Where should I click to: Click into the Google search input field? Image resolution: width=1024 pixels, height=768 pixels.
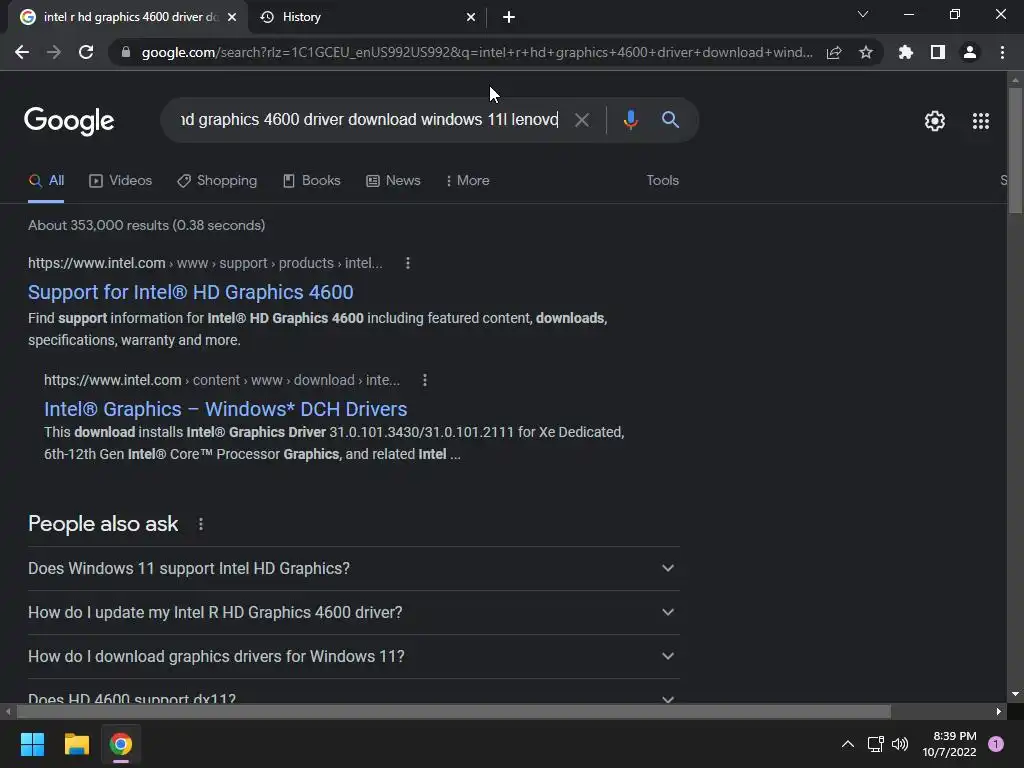click(369, 120)
